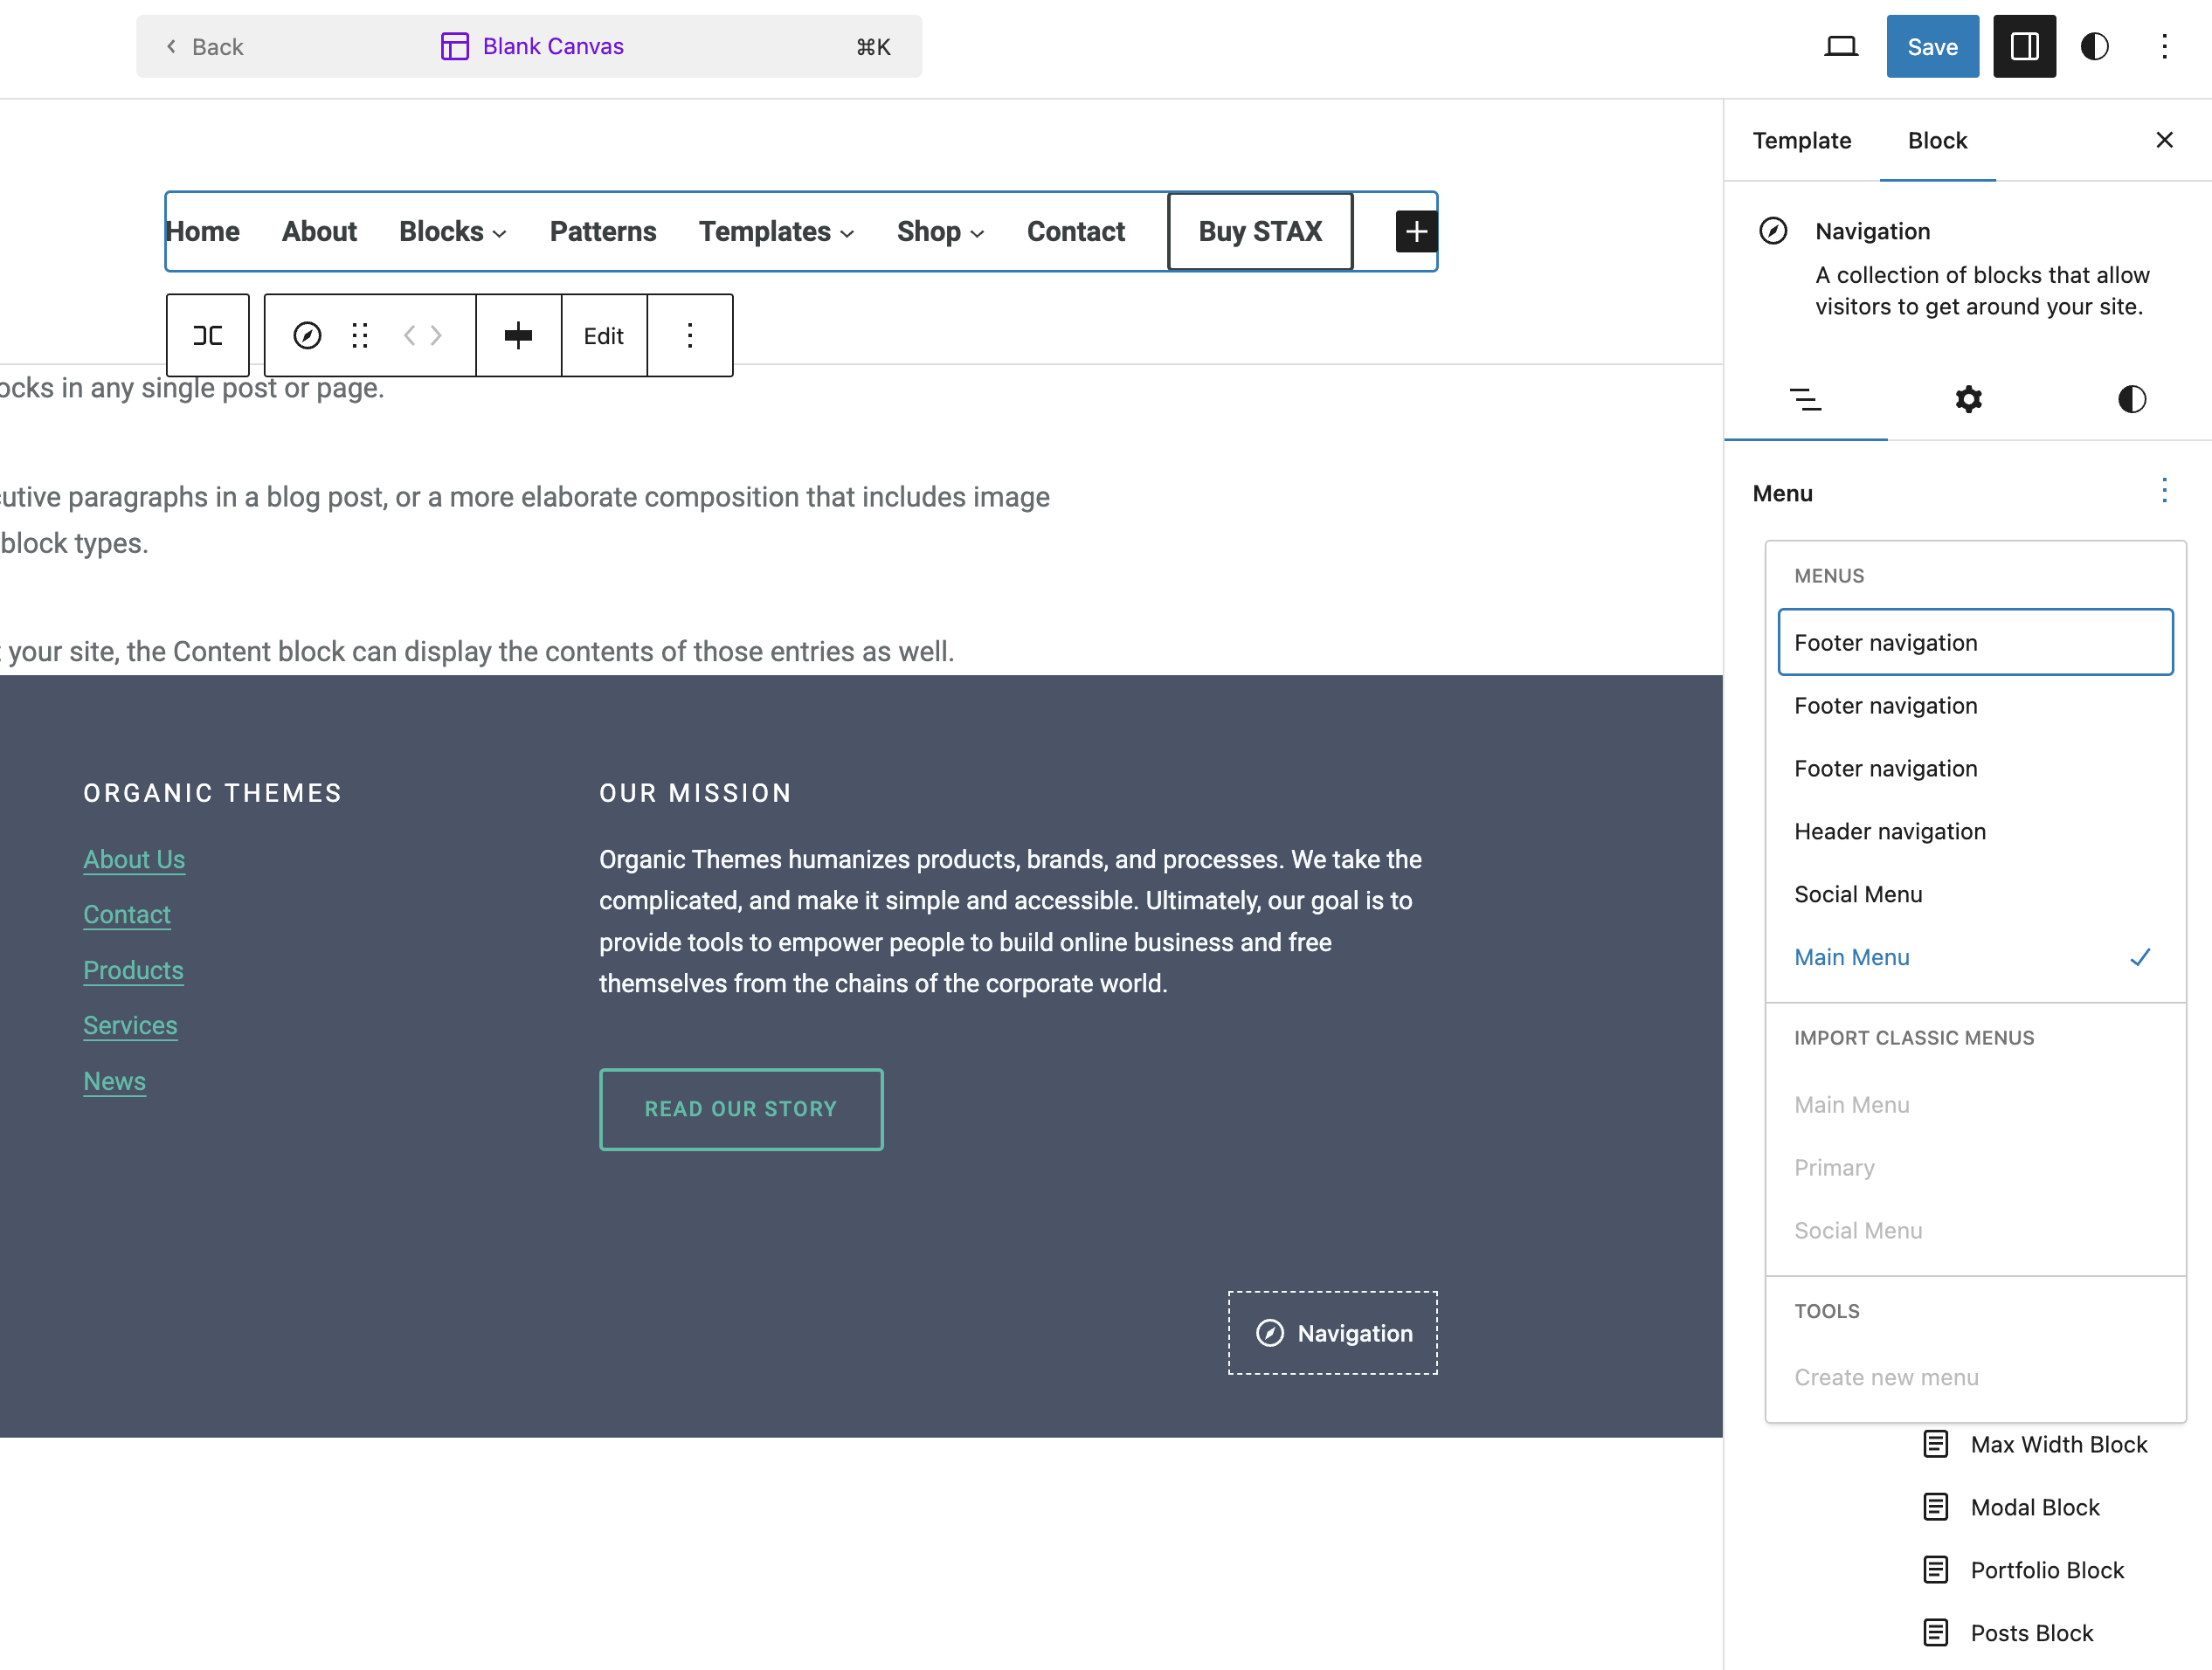Click the OUR MISSION heading
Image resolution: width=2212 pixels, height=1670 pixels.
point(695,793)
